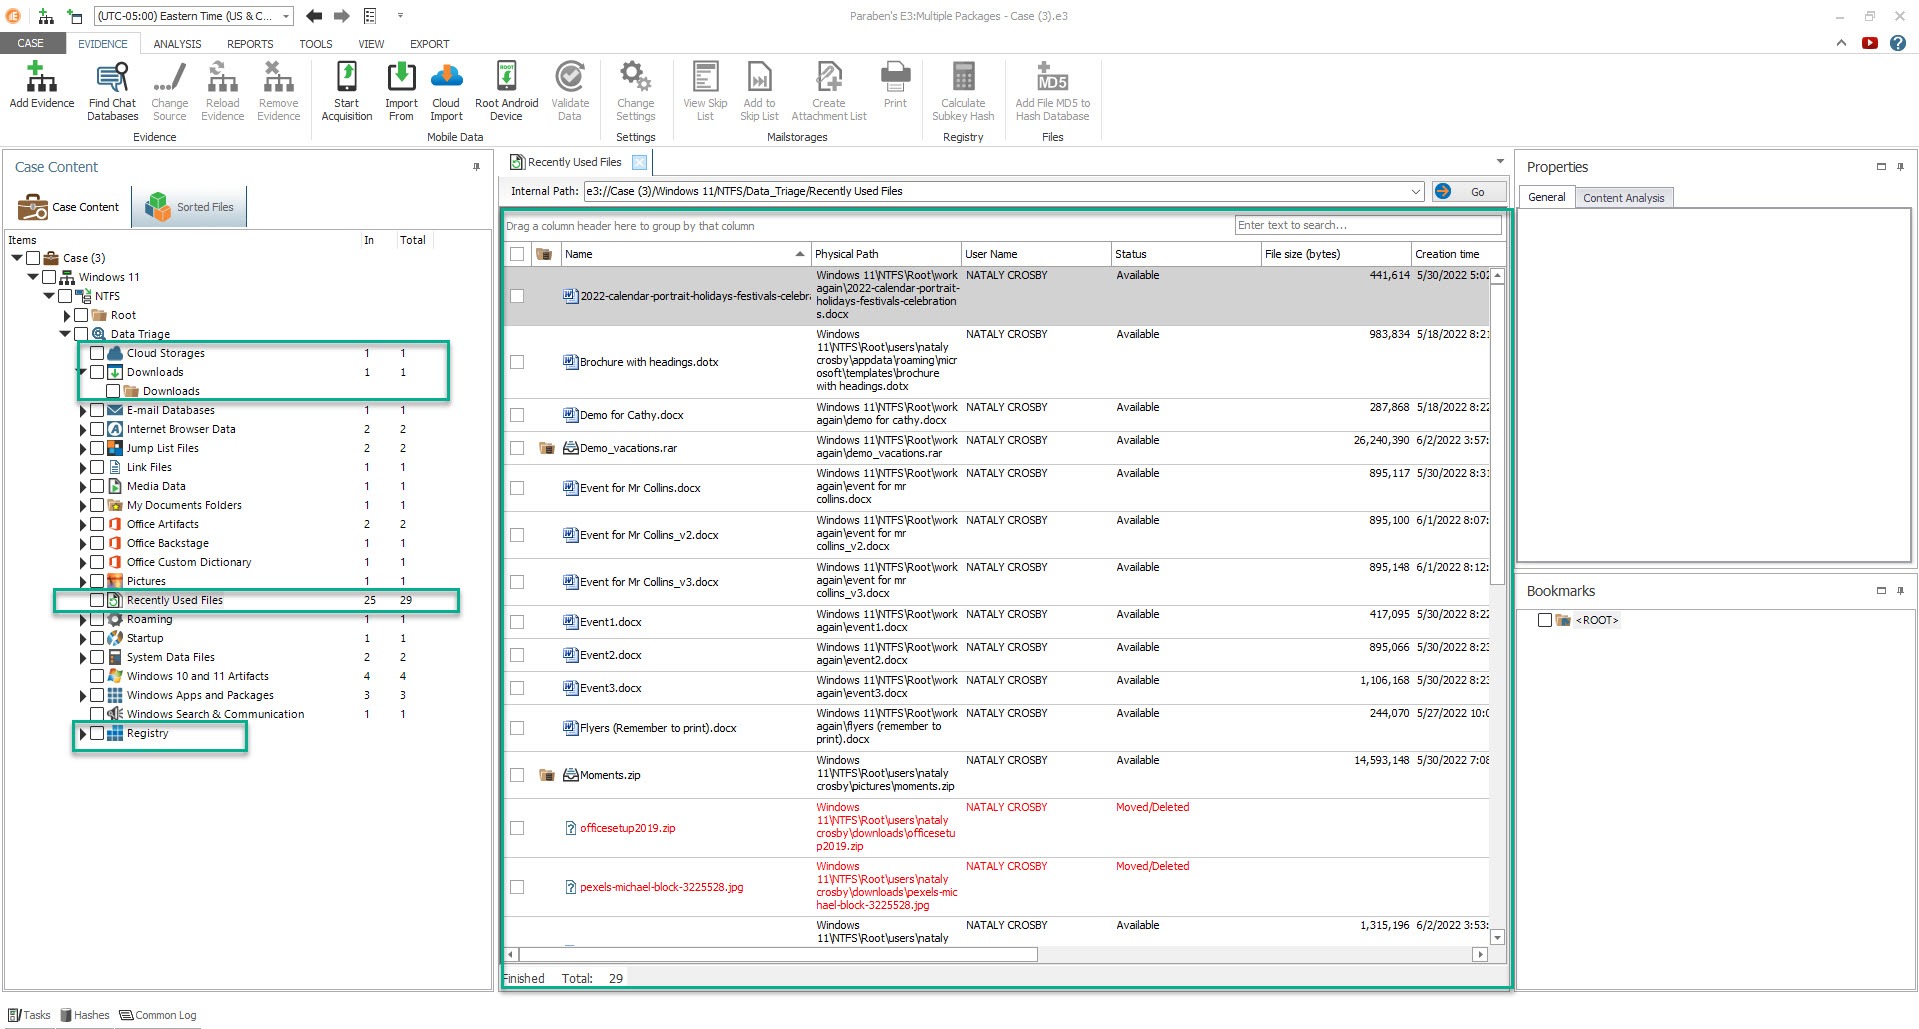Expand the Registry tree node
The image size is (1919, 1029).
click(83, 734)
